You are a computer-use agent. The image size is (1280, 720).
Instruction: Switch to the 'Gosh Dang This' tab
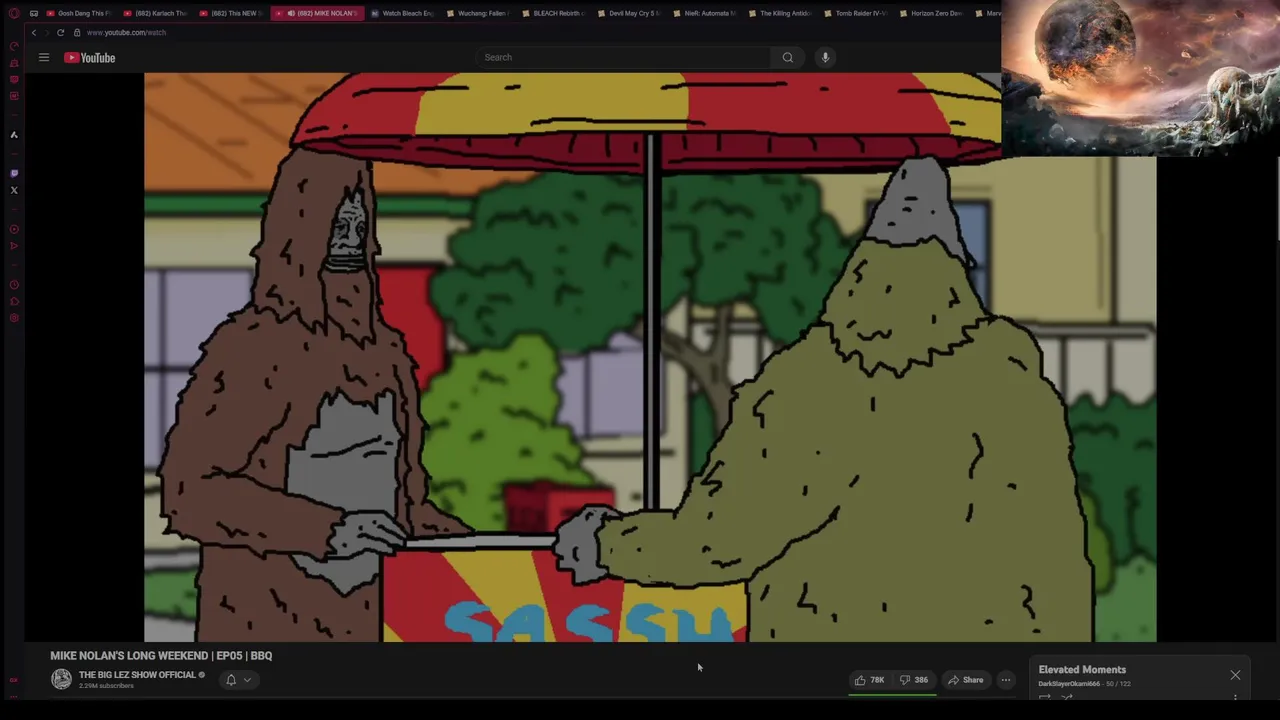[x=79, y=13]
